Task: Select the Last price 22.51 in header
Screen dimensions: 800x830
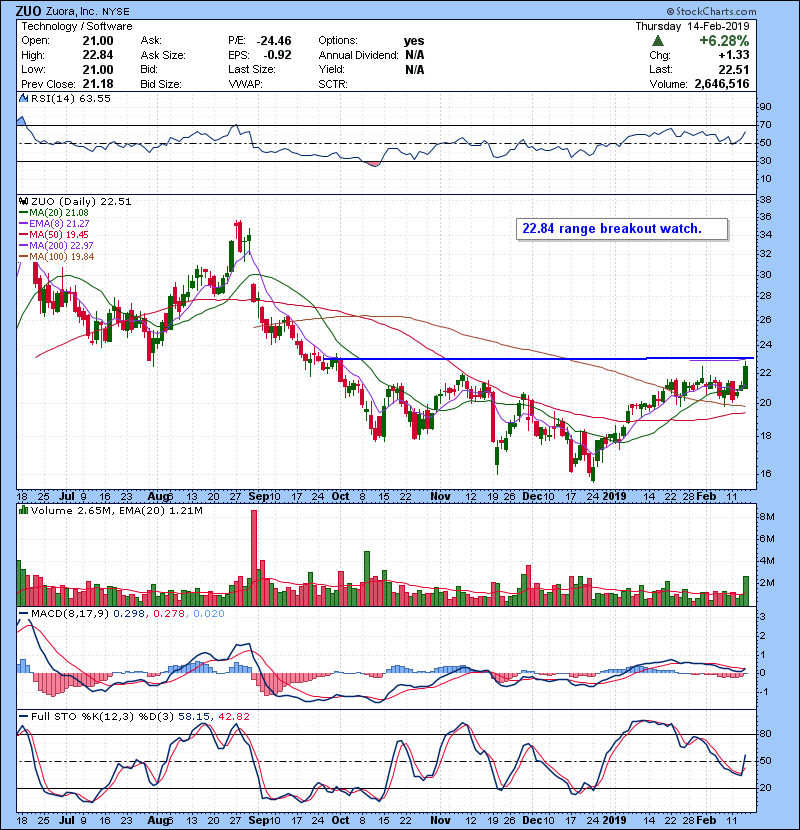Action: click(x=734, y=69)
